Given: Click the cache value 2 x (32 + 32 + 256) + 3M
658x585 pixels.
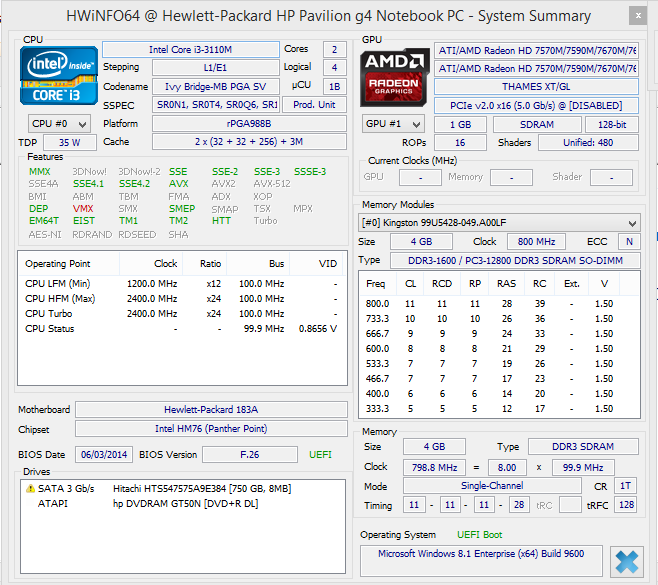Looking at the screenshot, I should (249, 142).
